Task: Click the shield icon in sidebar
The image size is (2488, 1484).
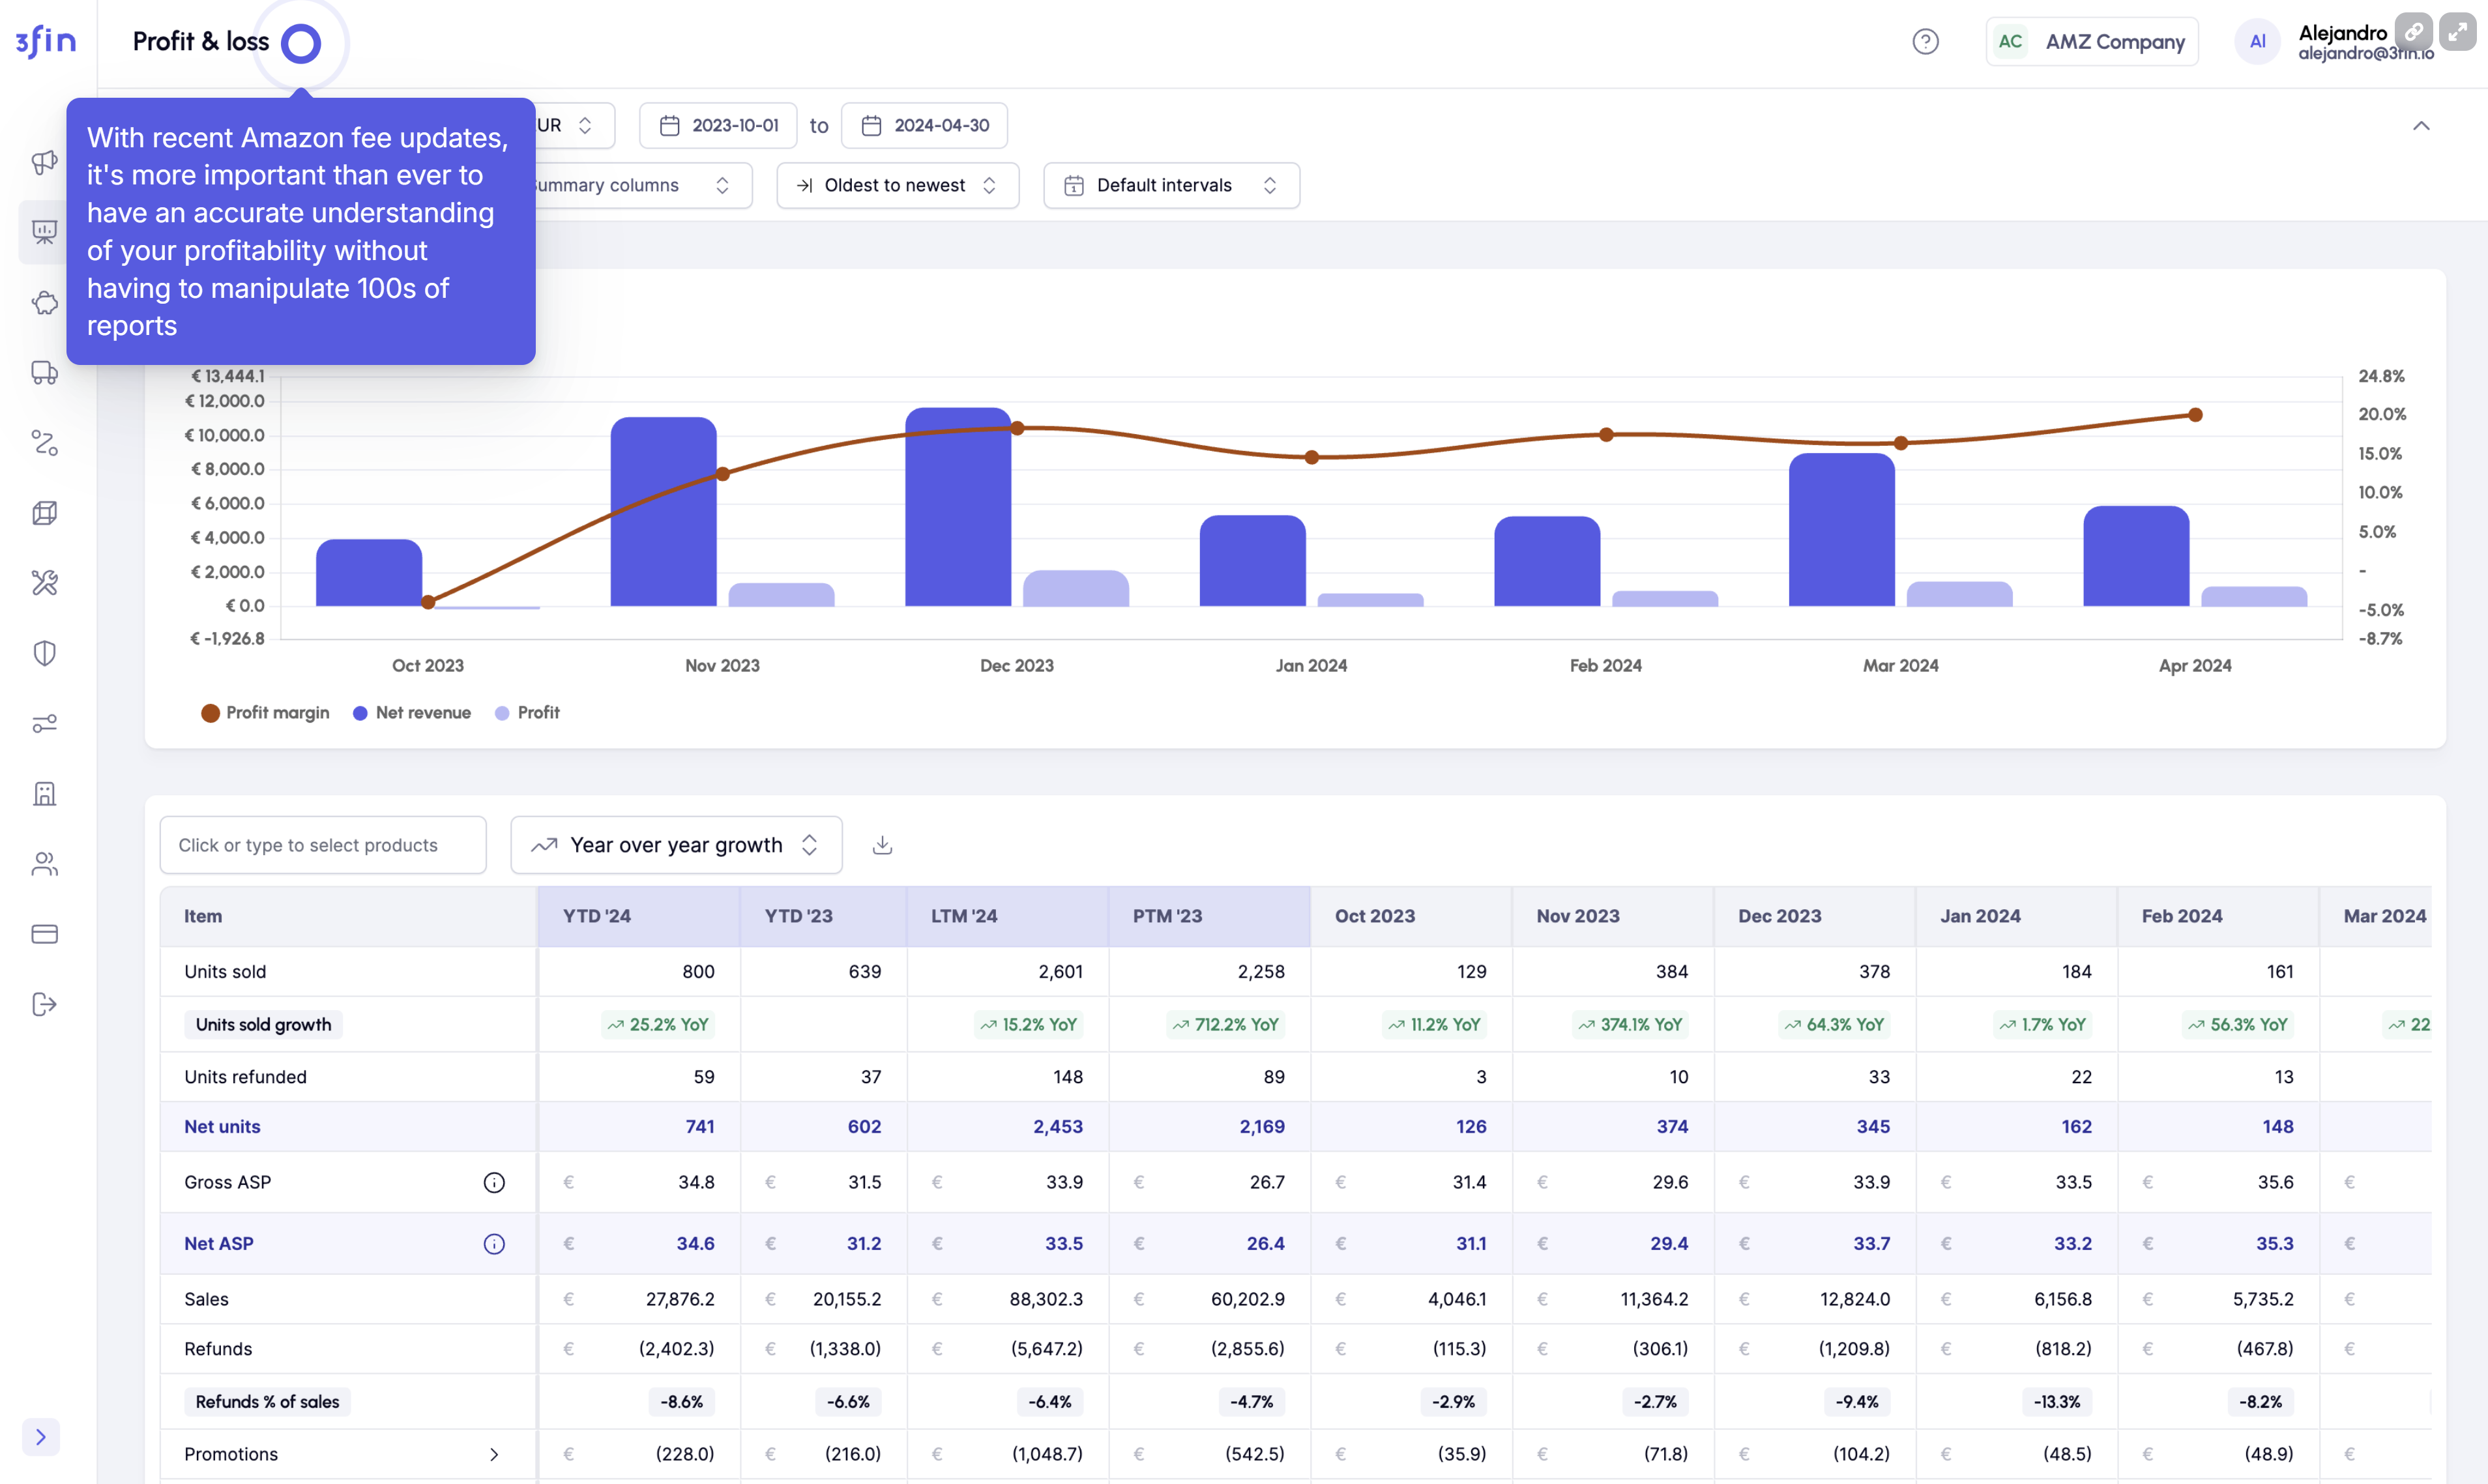Action: point(44,653)
